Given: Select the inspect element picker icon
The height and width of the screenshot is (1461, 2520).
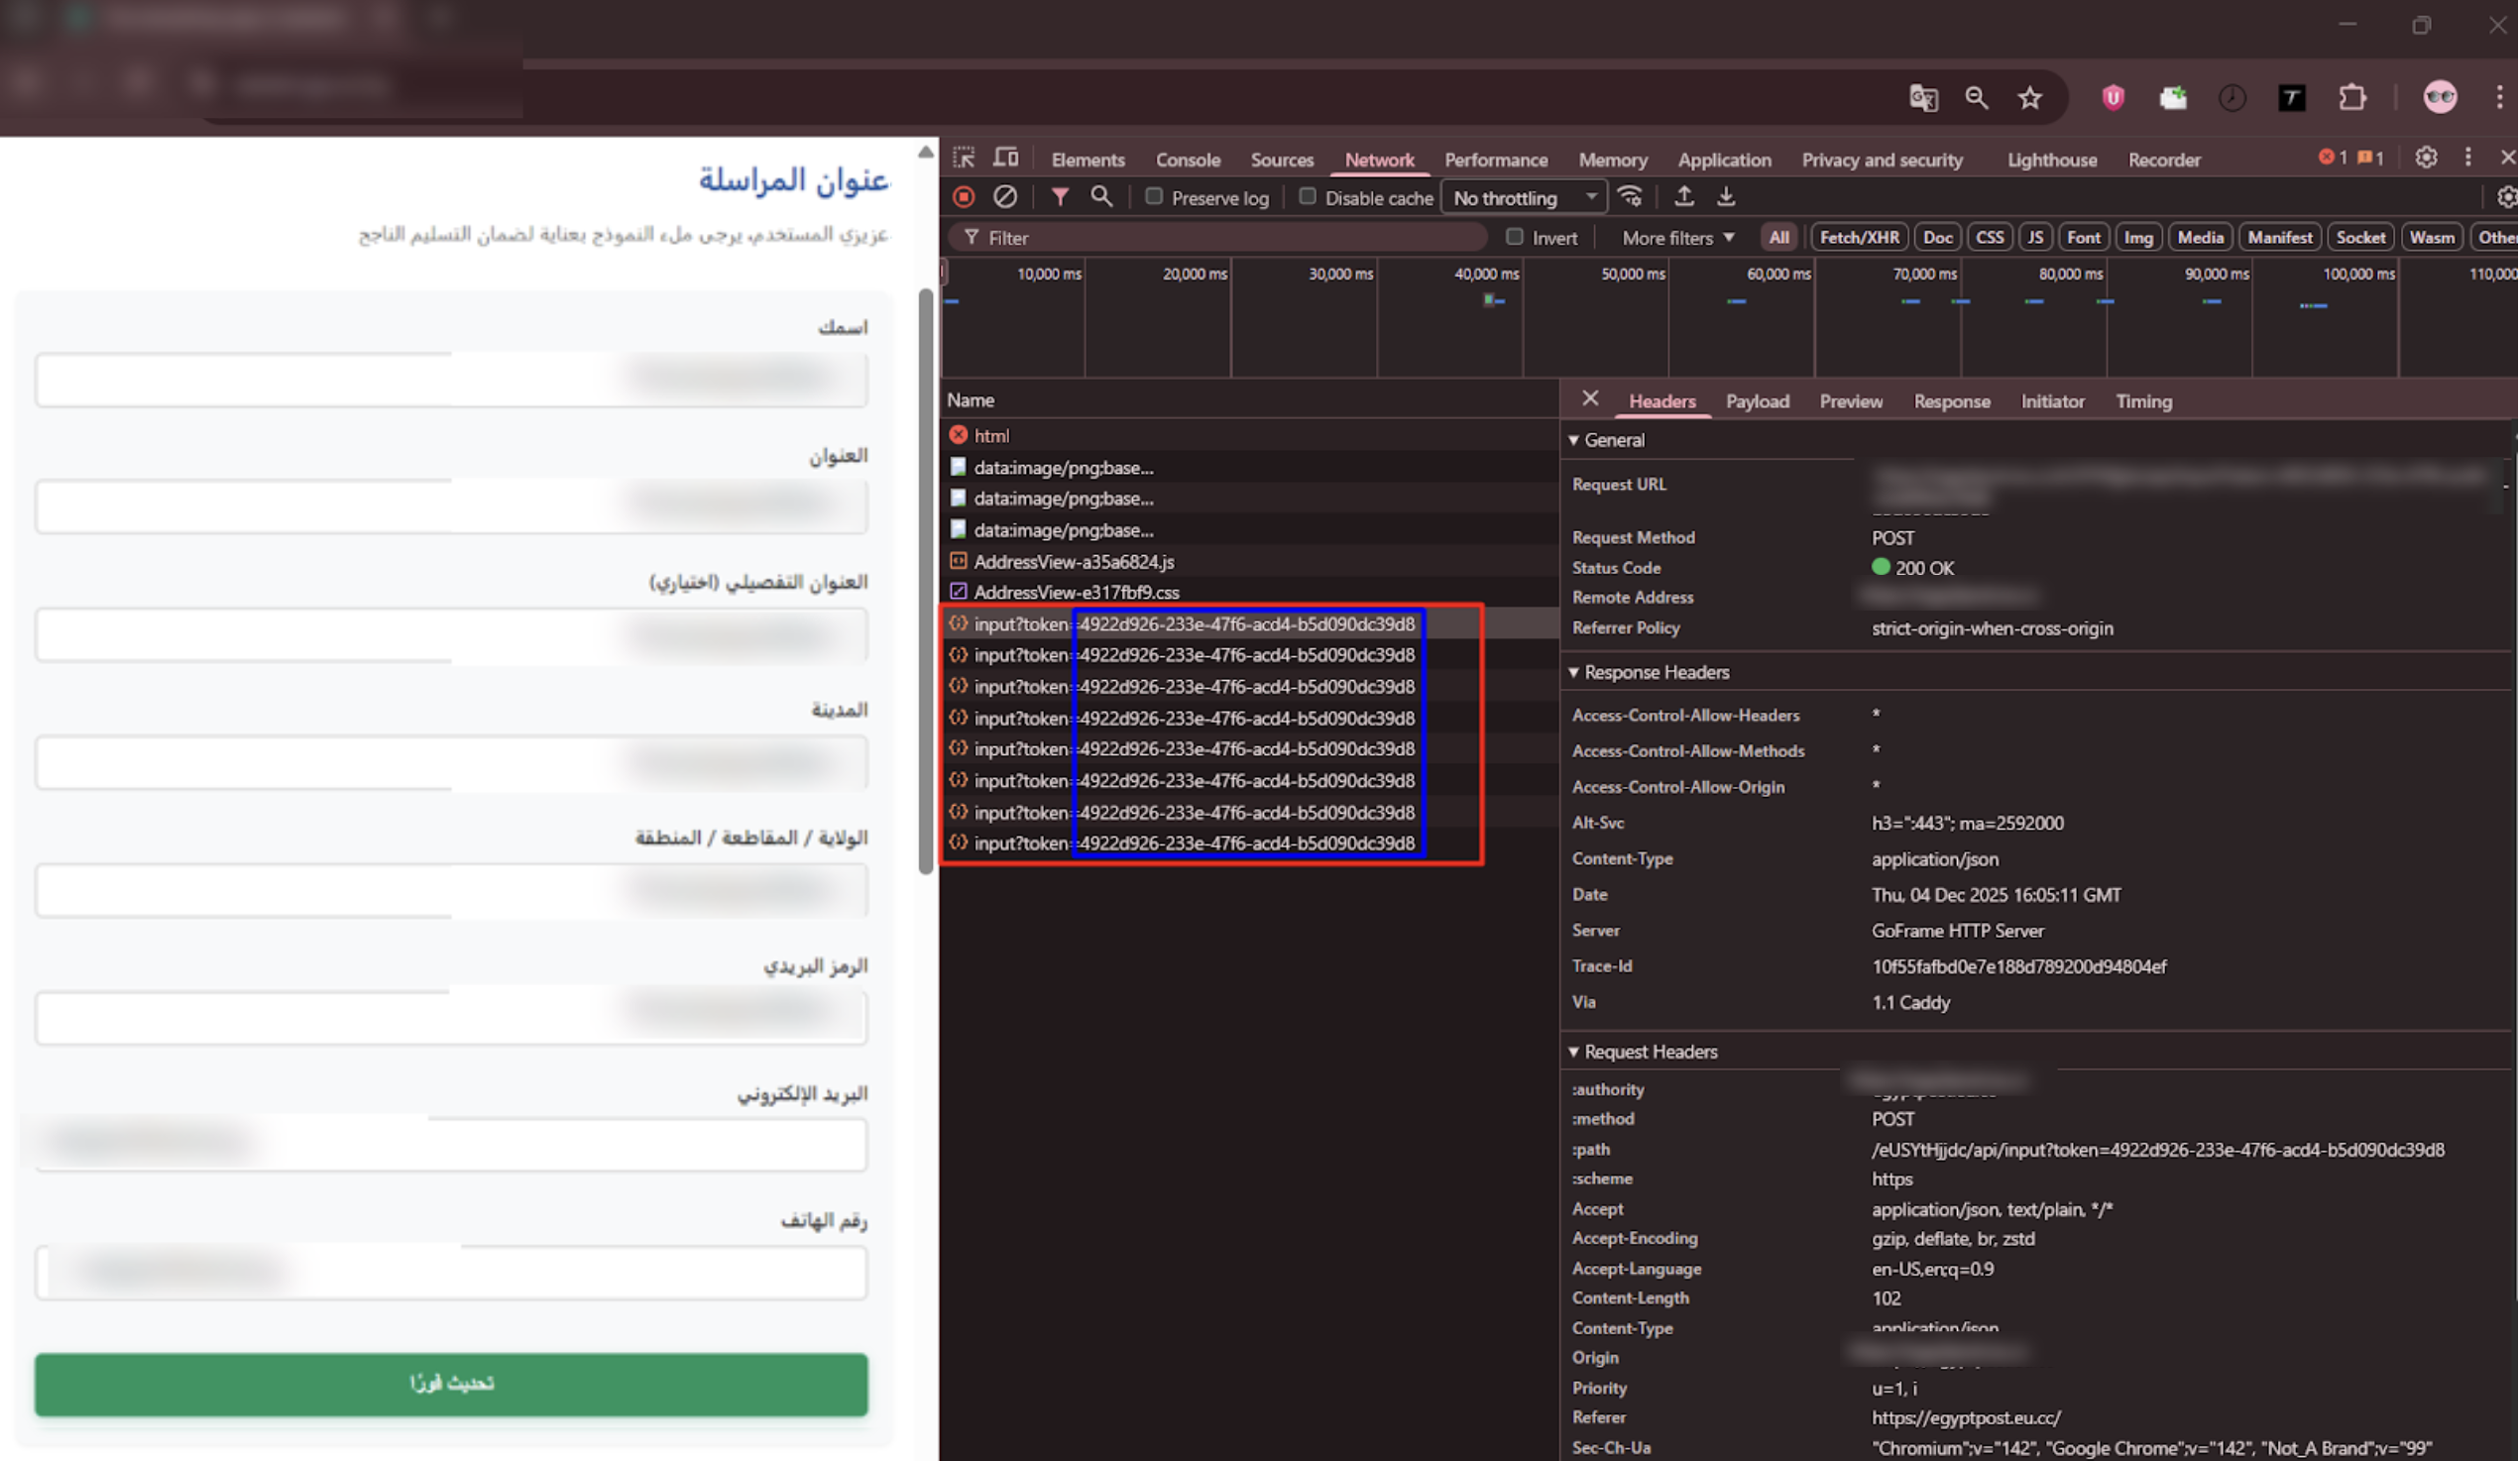Looking at the screenshot, I should point(964,158).
